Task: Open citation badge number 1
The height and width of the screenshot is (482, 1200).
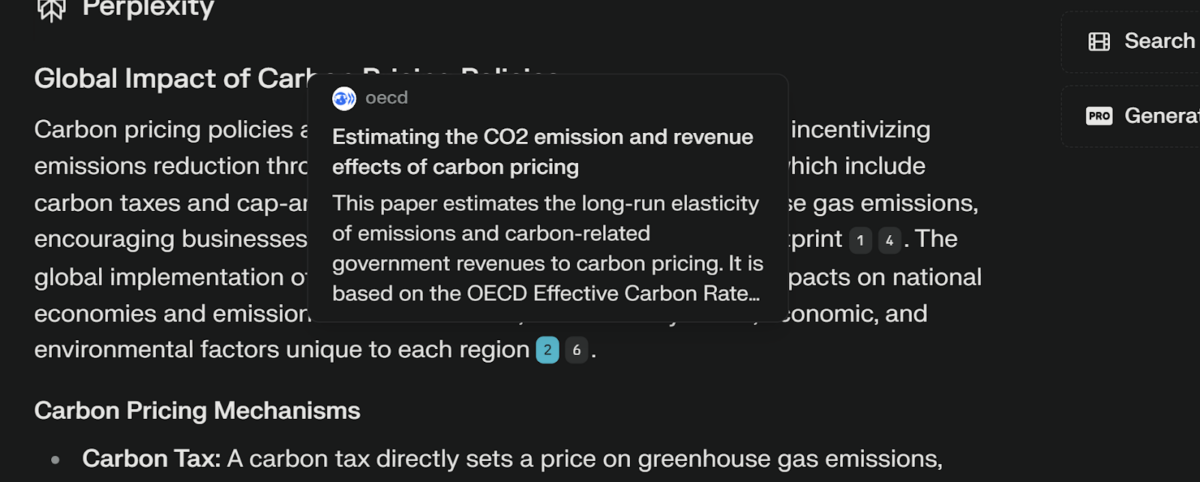Action: [x=860, y=240]
